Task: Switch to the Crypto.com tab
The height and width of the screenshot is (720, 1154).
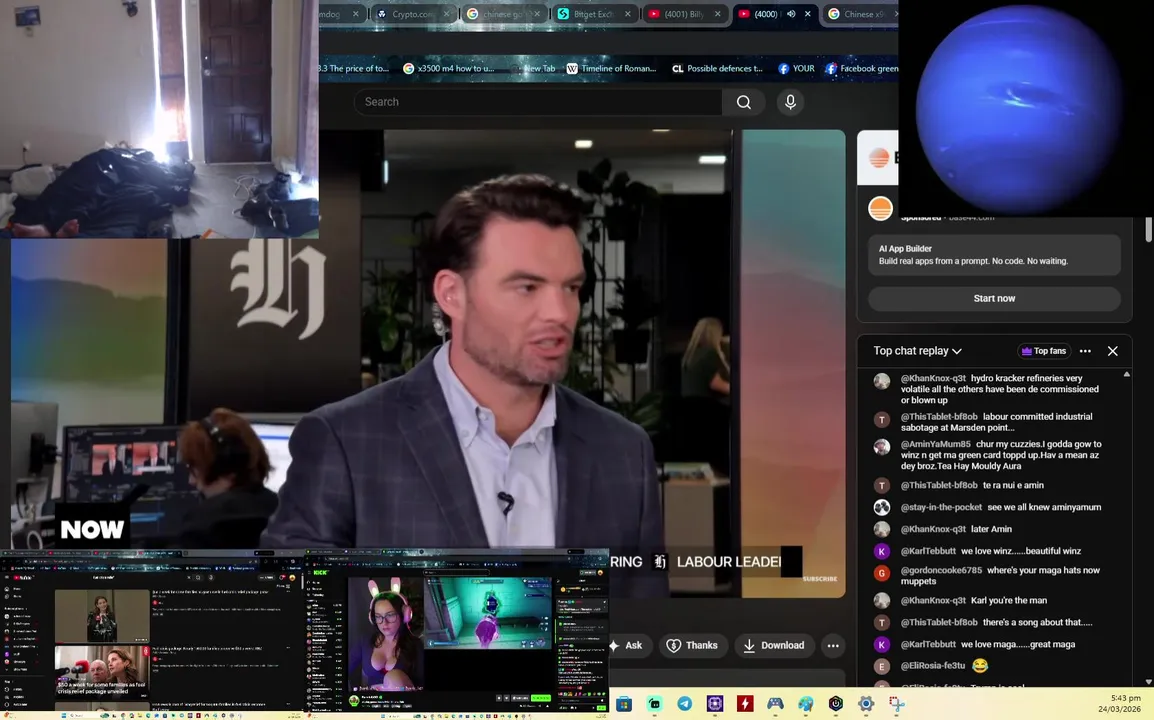Action: point(412,14)
